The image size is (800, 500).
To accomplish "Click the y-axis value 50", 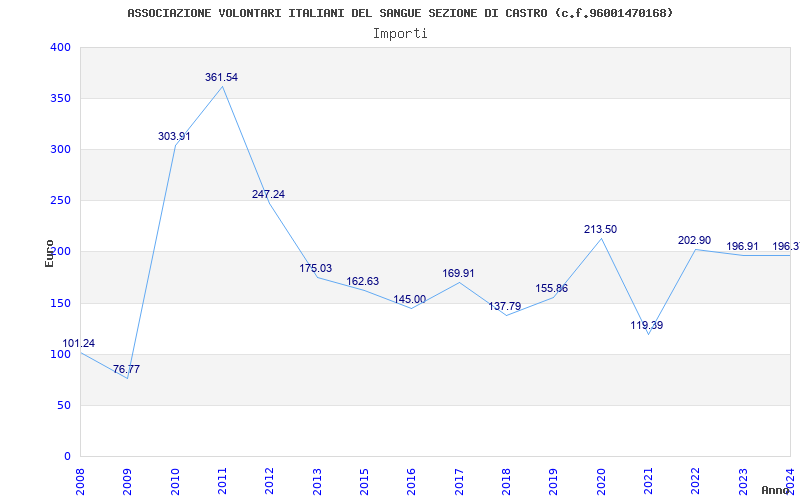I will [64, 405].
